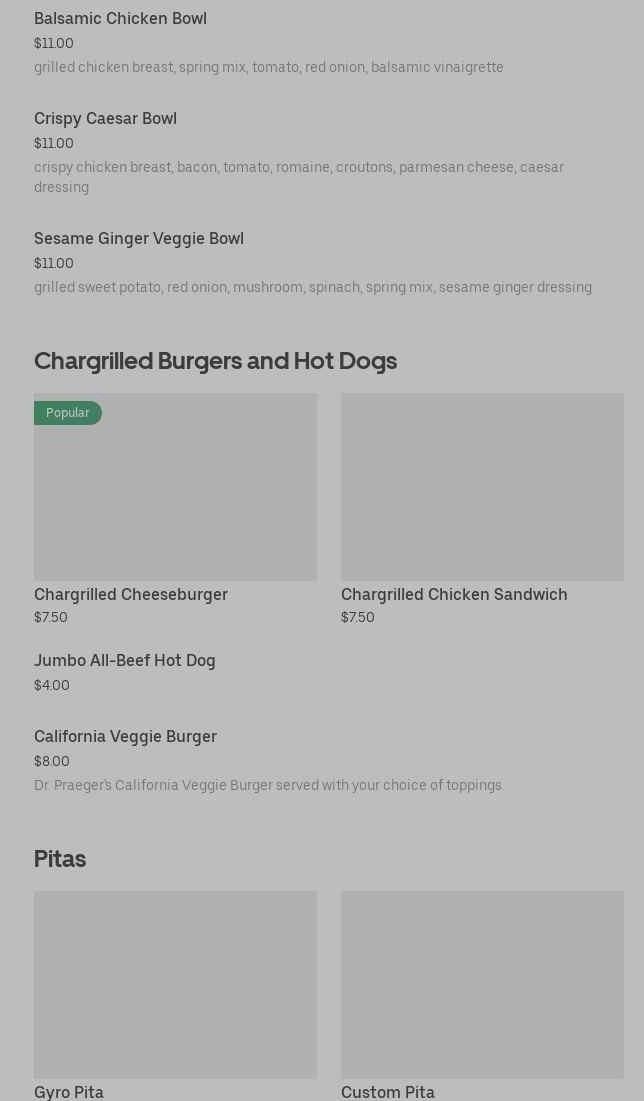
Task: Select the Gyro Pita title
Action: click(69, 1092)
